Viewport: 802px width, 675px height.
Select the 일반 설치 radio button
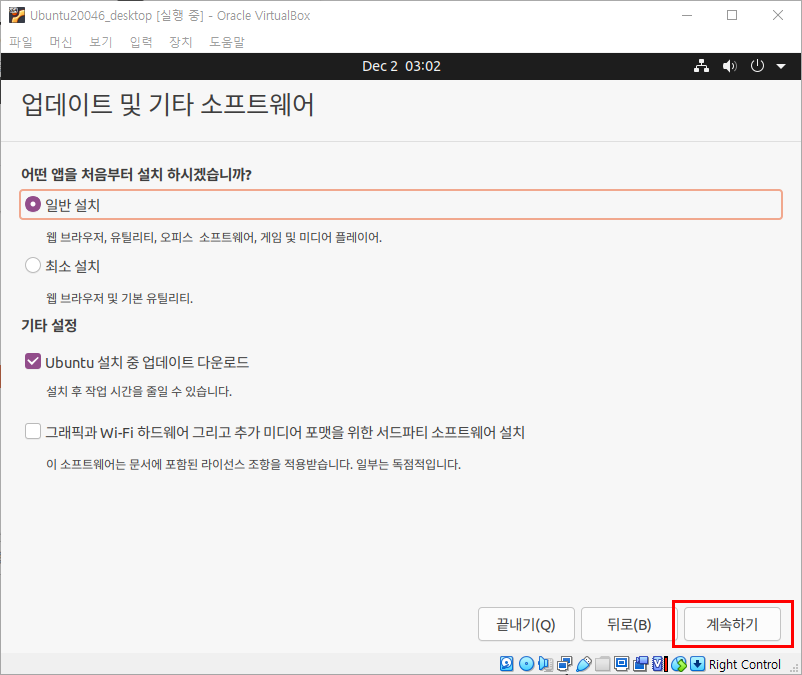[x=33, y=205]
